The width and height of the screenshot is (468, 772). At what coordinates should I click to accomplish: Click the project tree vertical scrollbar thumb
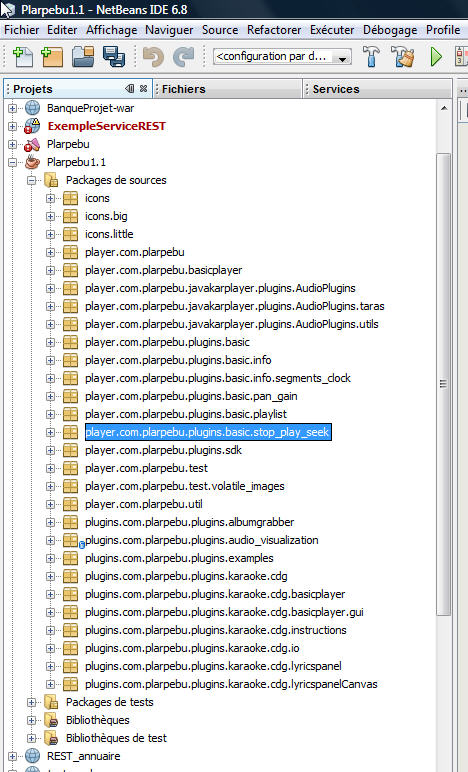point(443,384)
